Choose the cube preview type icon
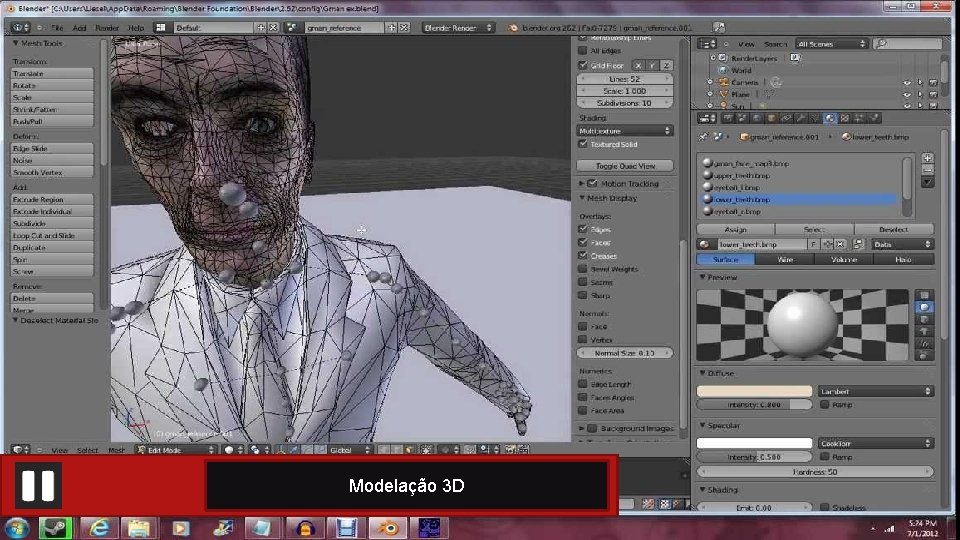Viewport: 960px width, 540px height. click(924, 320)
